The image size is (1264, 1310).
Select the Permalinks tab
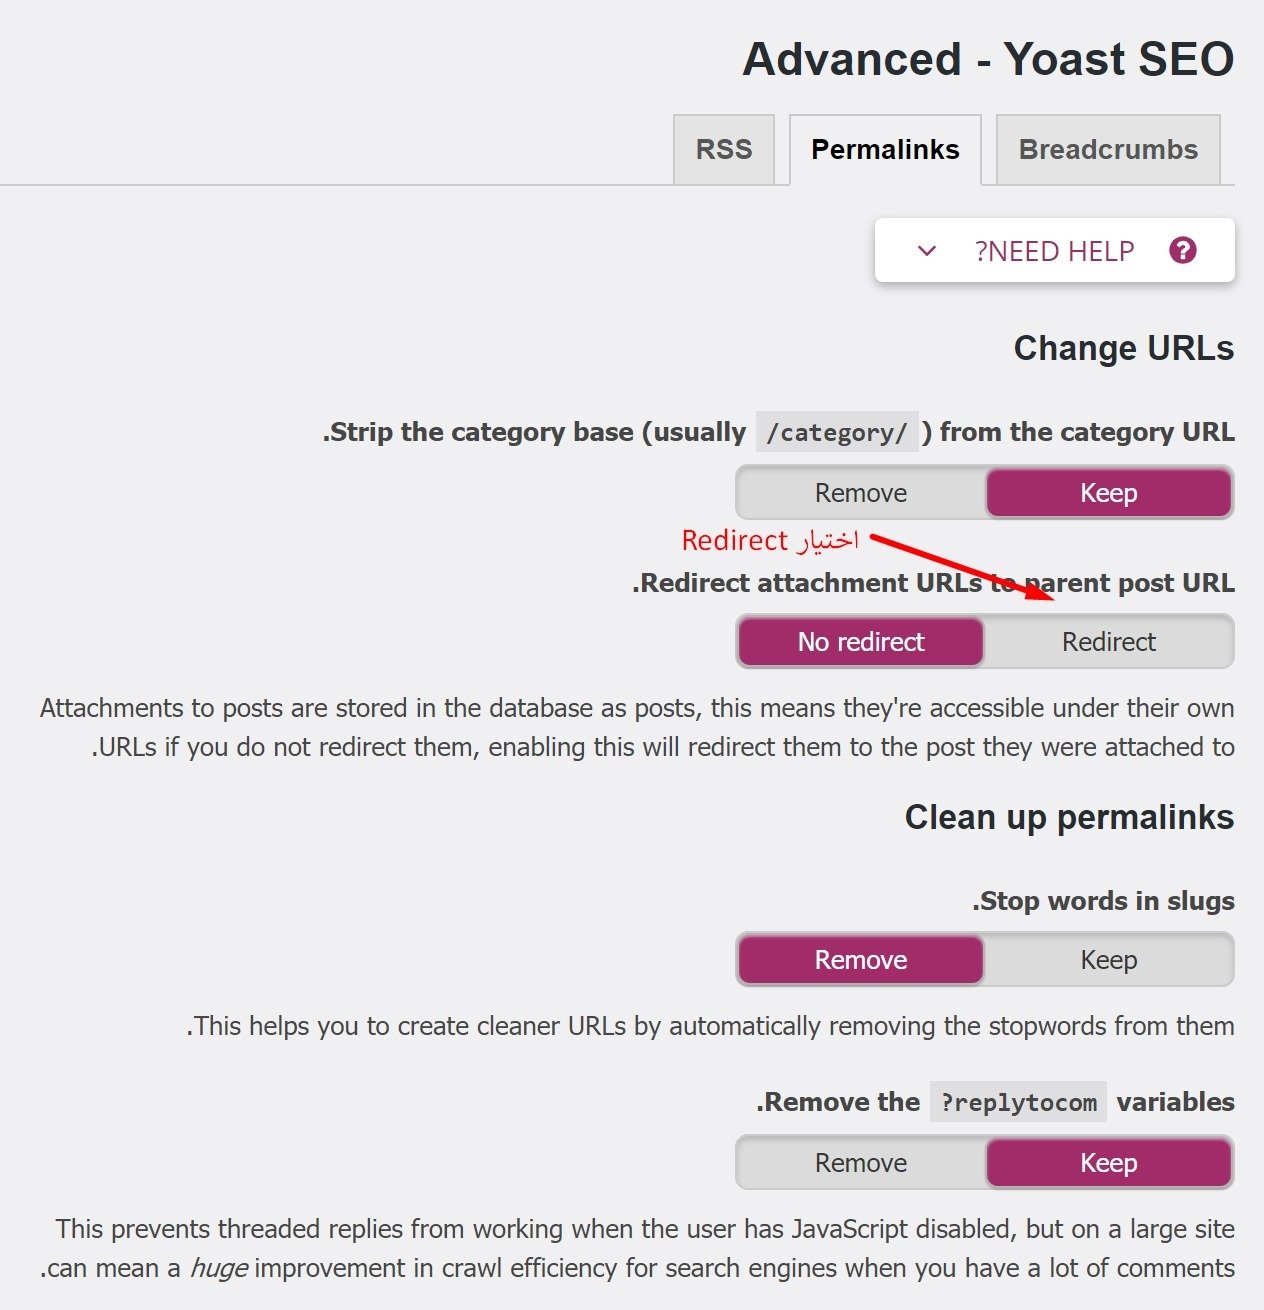[x=885, y=149]
